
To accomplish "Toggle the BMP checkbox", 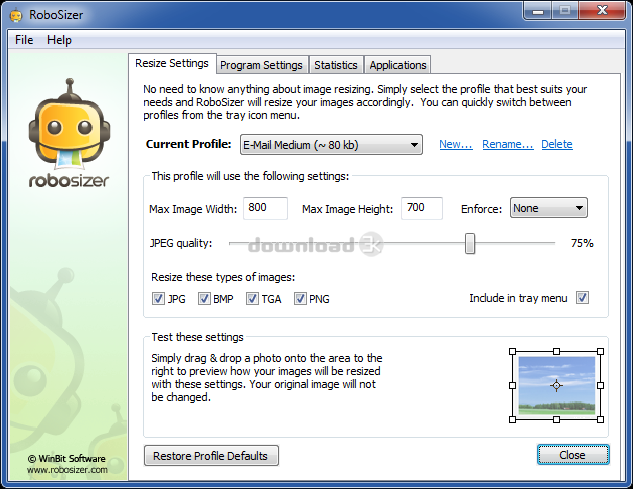I will (x=204, y=298).
